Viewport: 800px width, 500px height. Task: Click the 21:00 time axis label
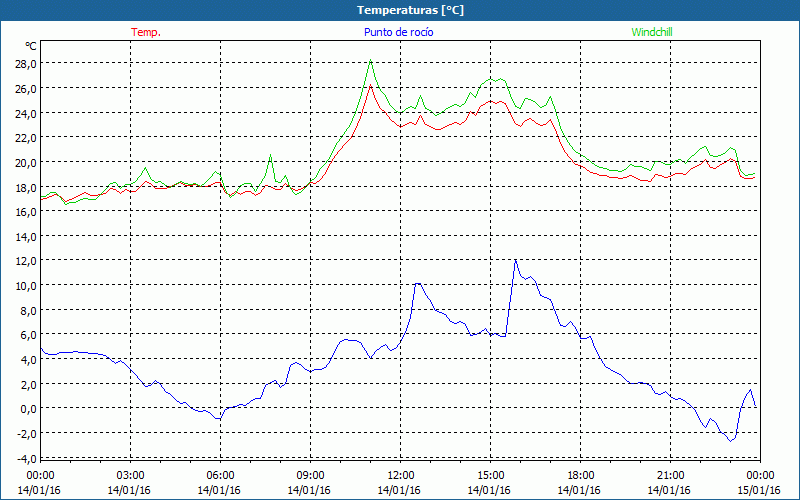tap(670, 476)
